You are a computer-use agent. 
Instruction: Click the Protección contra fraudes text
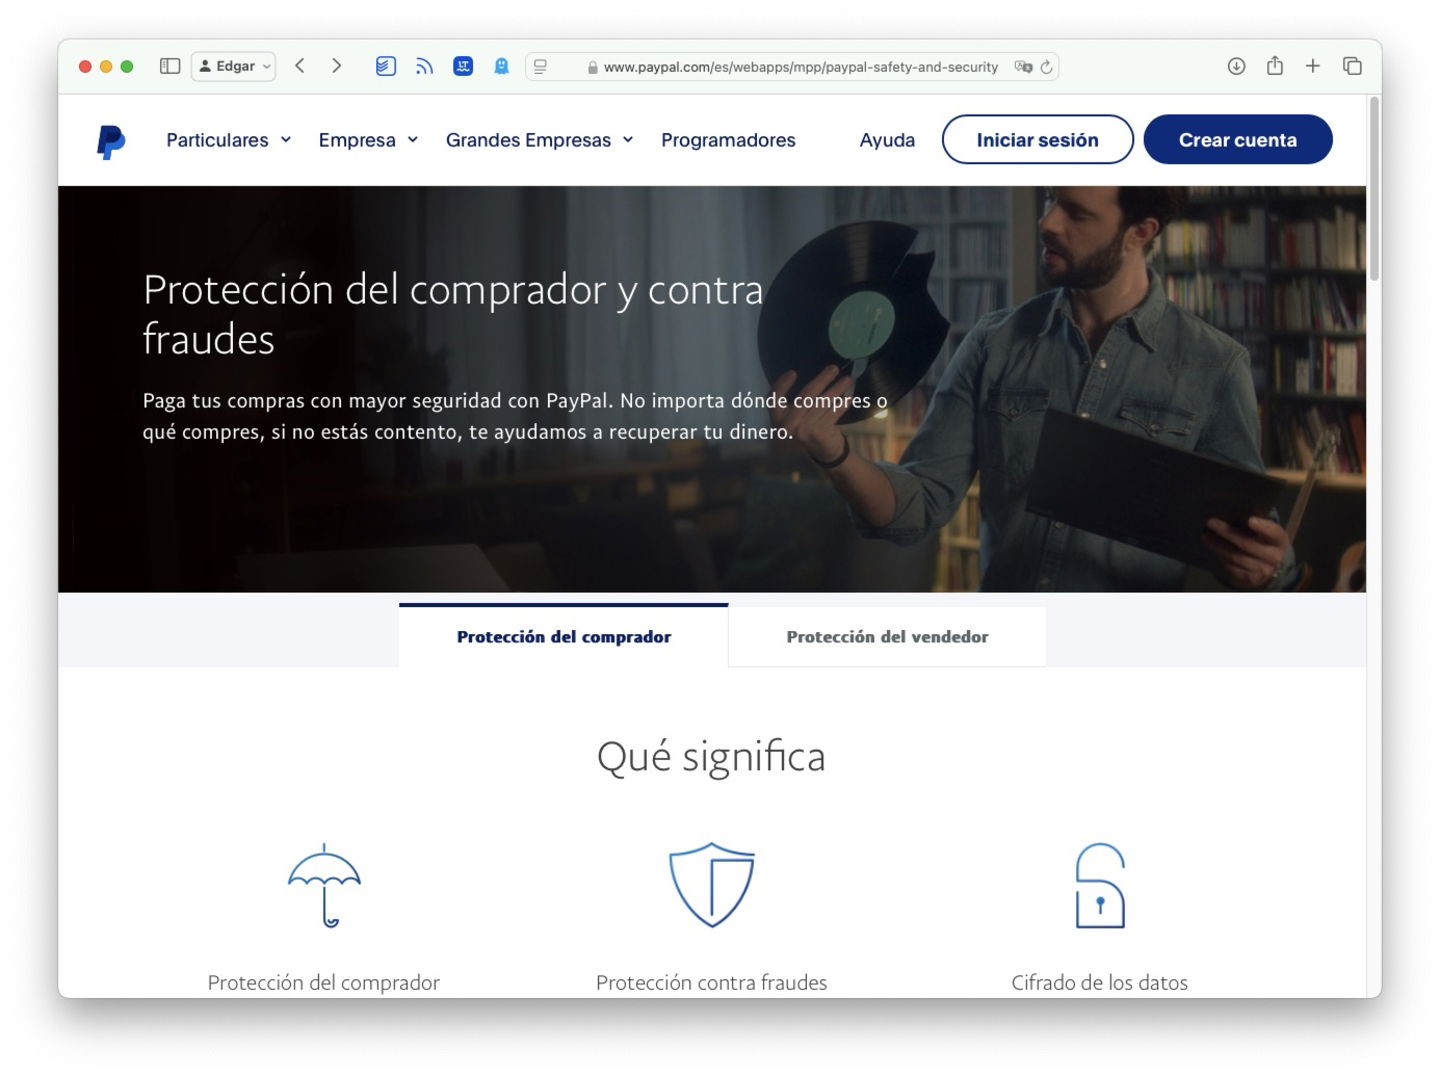(712, 982)
